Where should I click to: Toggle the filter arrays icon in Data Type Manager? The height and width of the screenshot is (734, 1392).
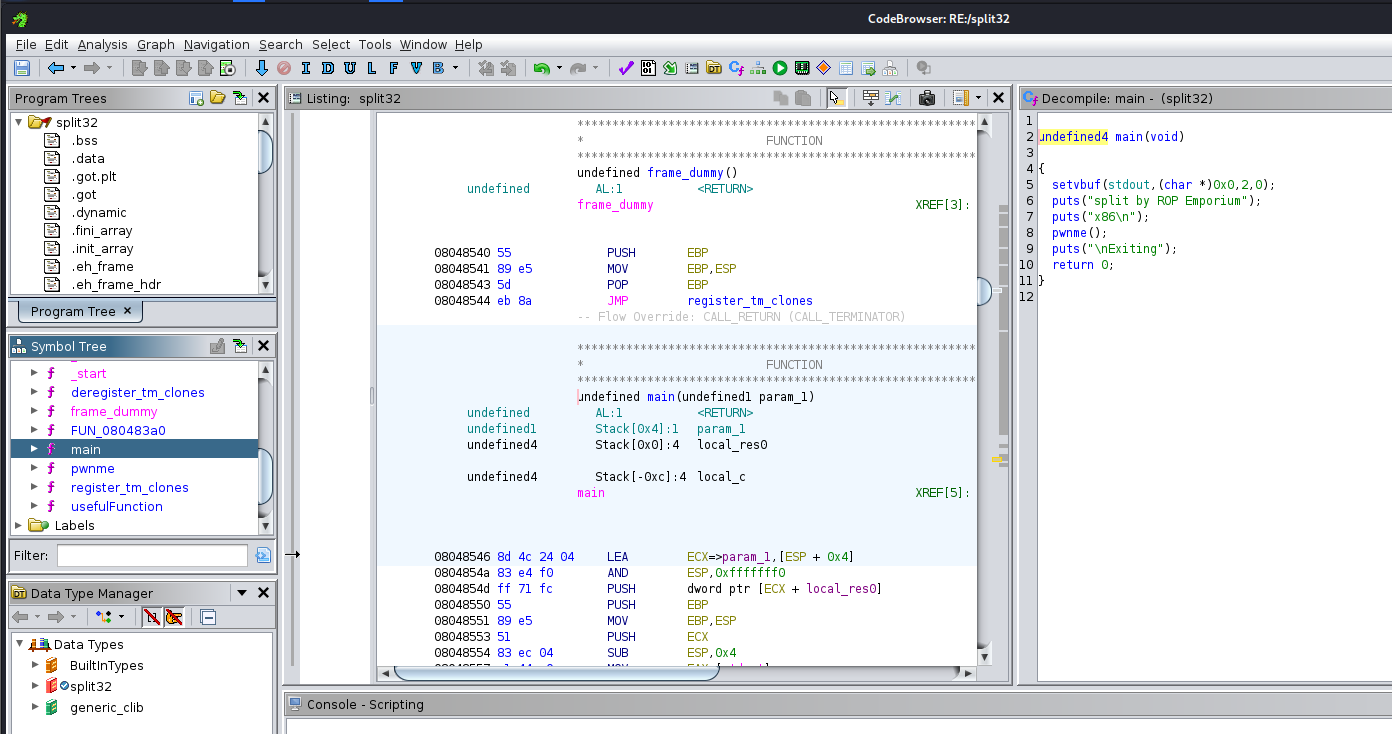[x=152, y=617]
